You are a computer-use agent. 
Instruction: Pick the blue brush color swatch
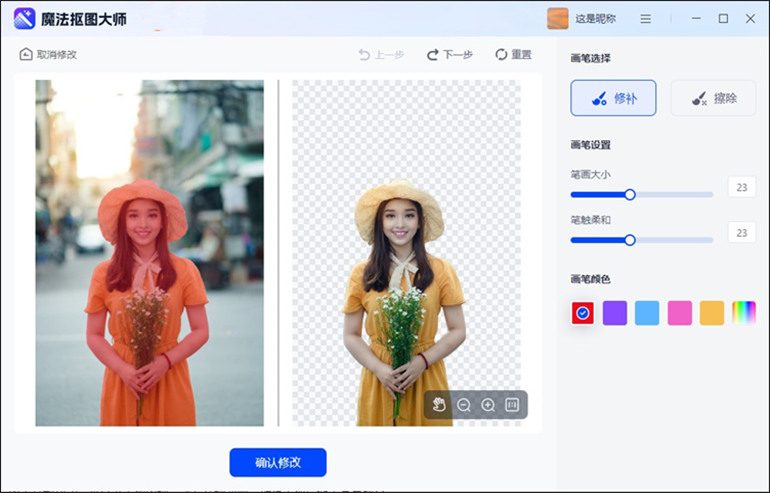point(647,313)
